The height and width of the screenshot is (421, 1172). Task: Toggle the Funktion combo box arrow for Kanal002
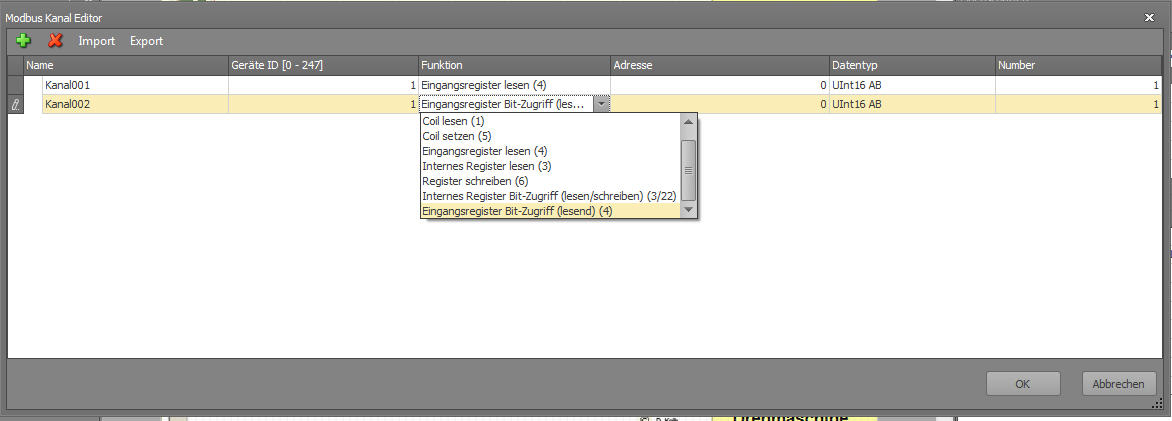tap(602, 105)
